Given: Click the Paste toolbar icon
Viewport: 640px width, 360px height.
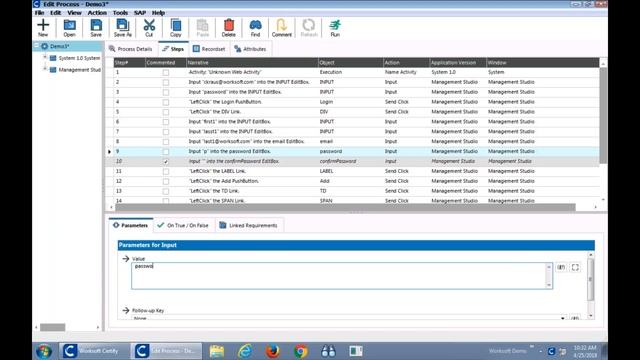Looking at the screenshot, I should (202, 28).
